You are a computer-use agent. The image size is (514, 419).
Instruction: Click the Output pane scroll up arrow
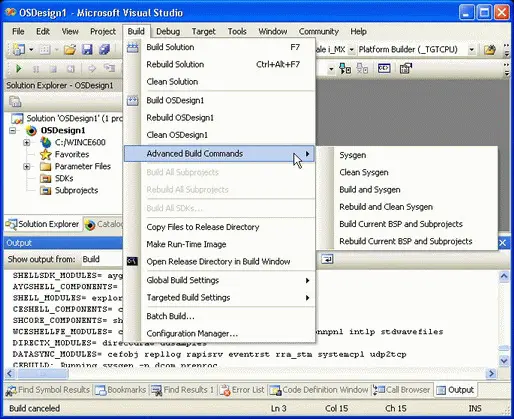[504, 276]
